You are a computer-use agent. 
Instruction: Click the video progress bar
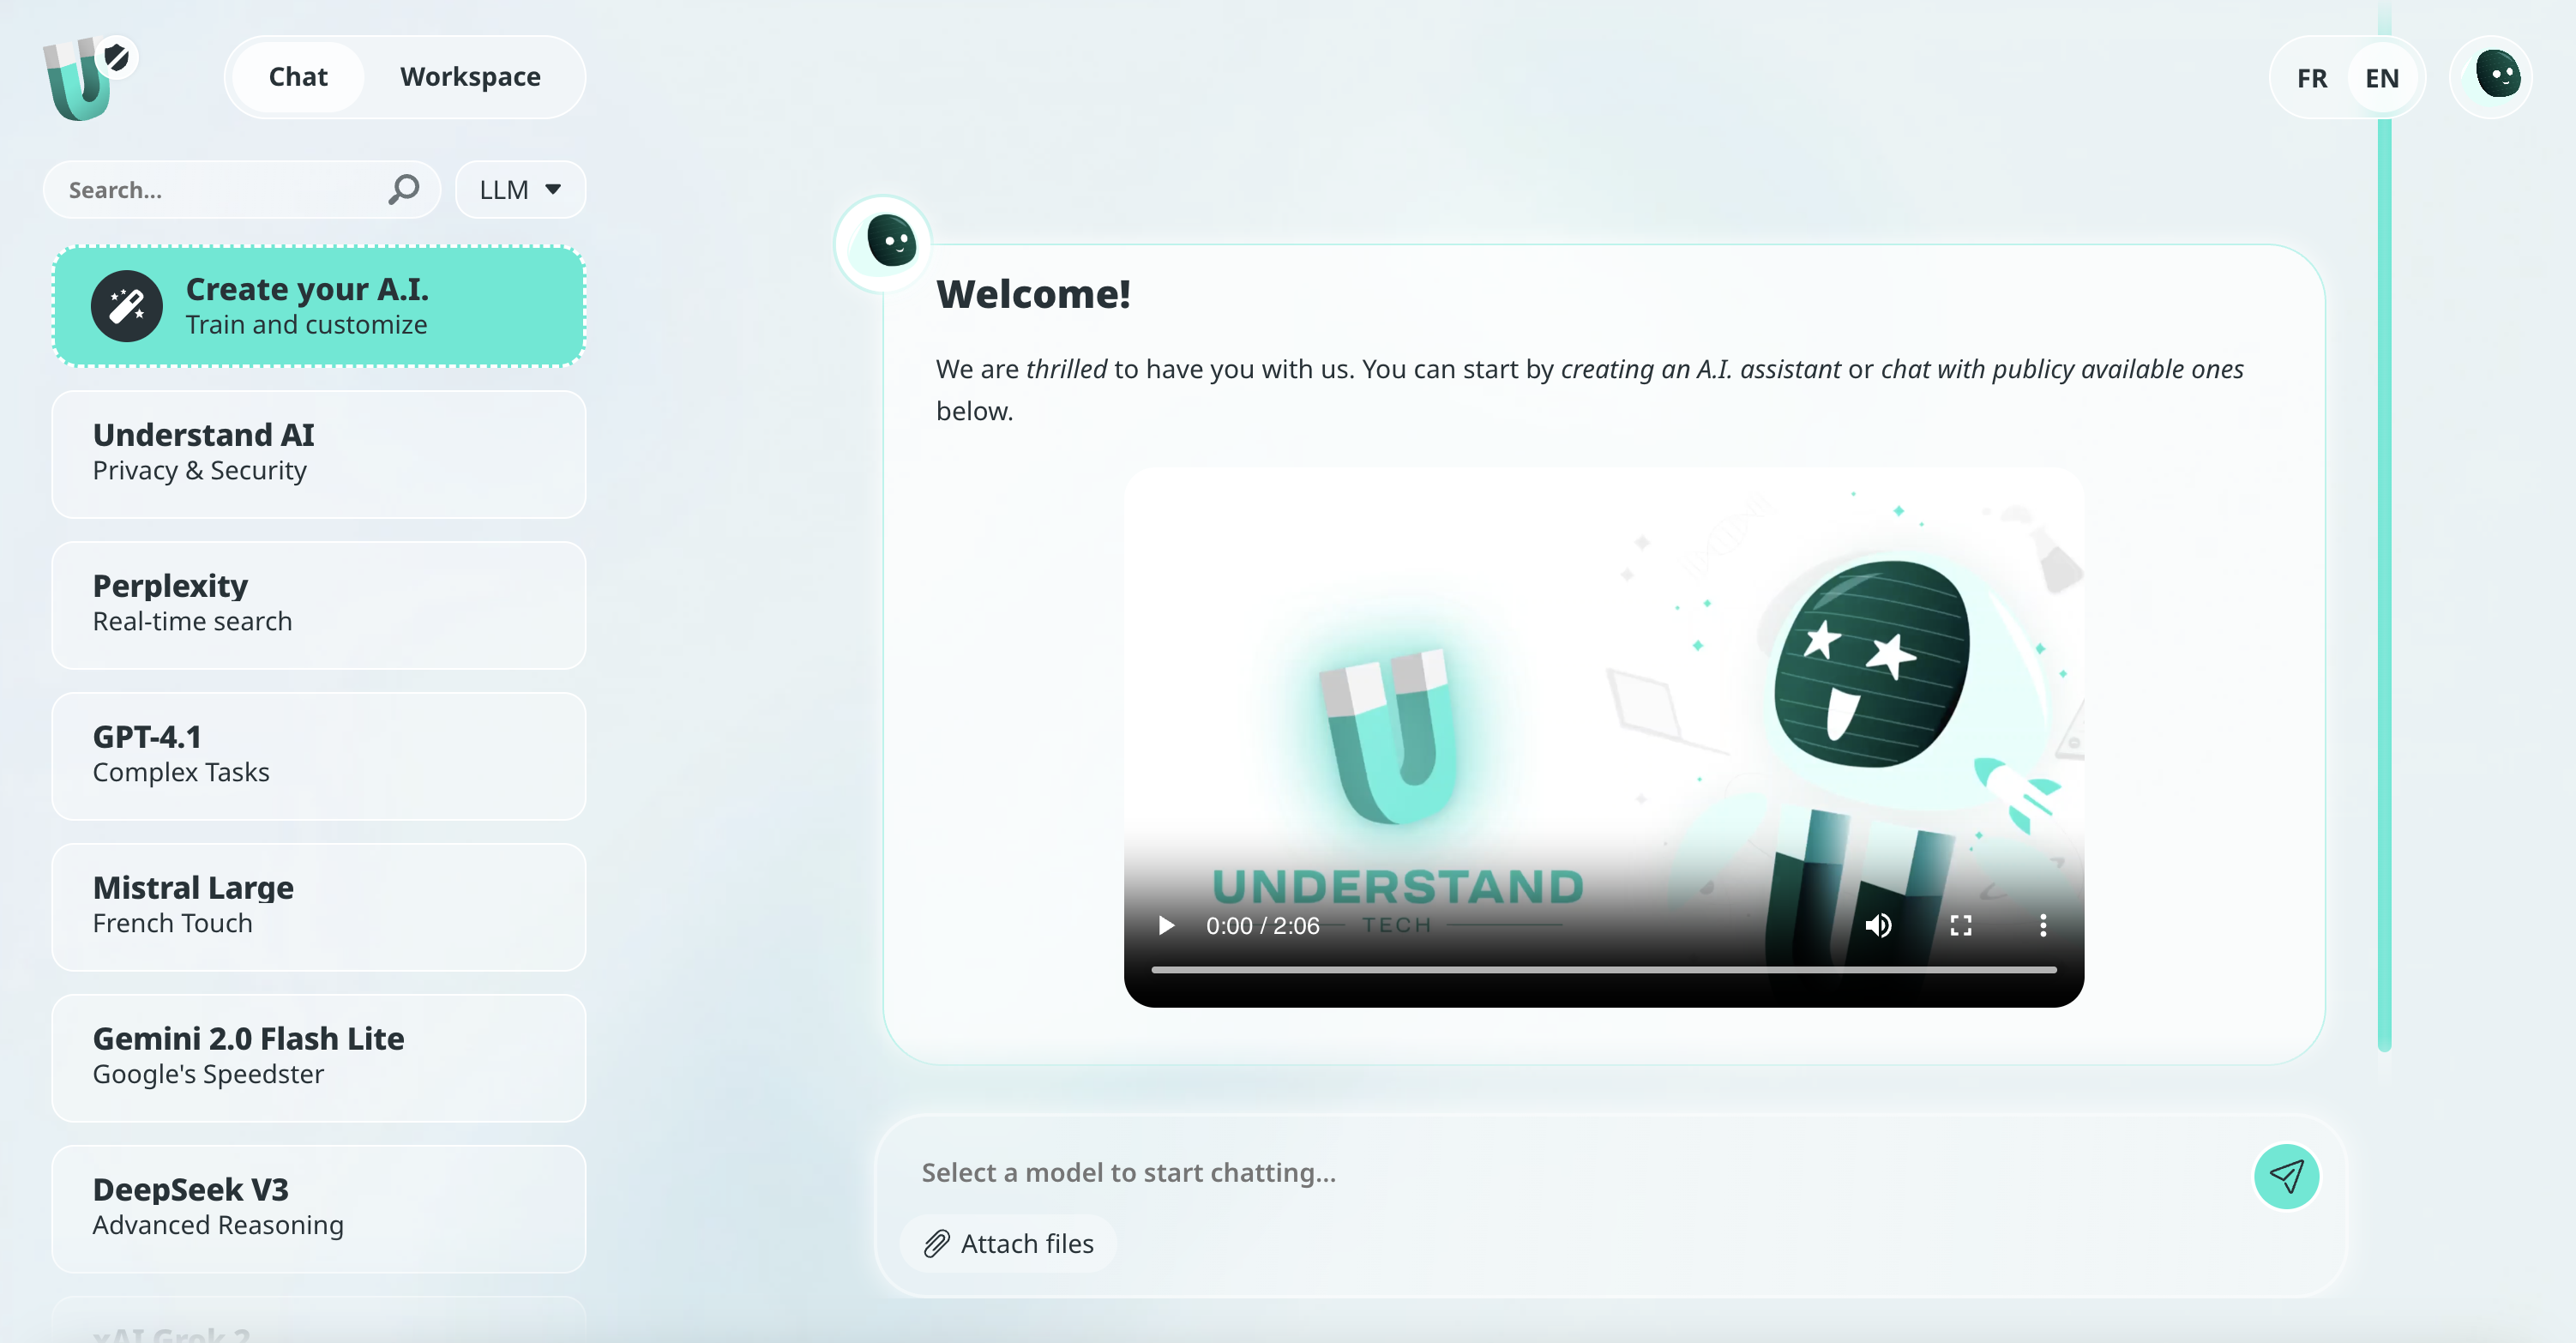[x=1604, y=969]
